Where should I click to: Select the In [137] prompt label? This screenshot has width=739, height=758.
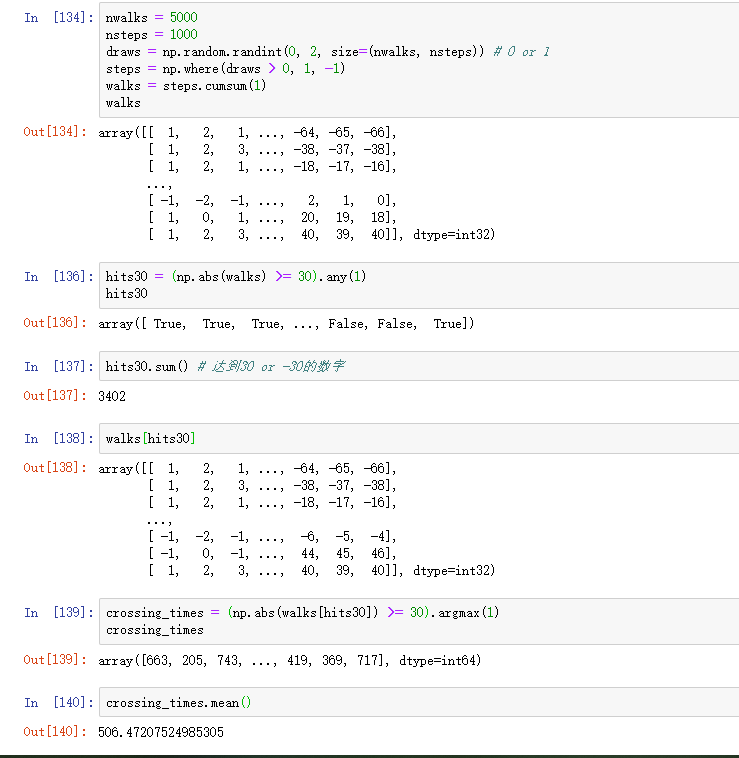[58, 366]
